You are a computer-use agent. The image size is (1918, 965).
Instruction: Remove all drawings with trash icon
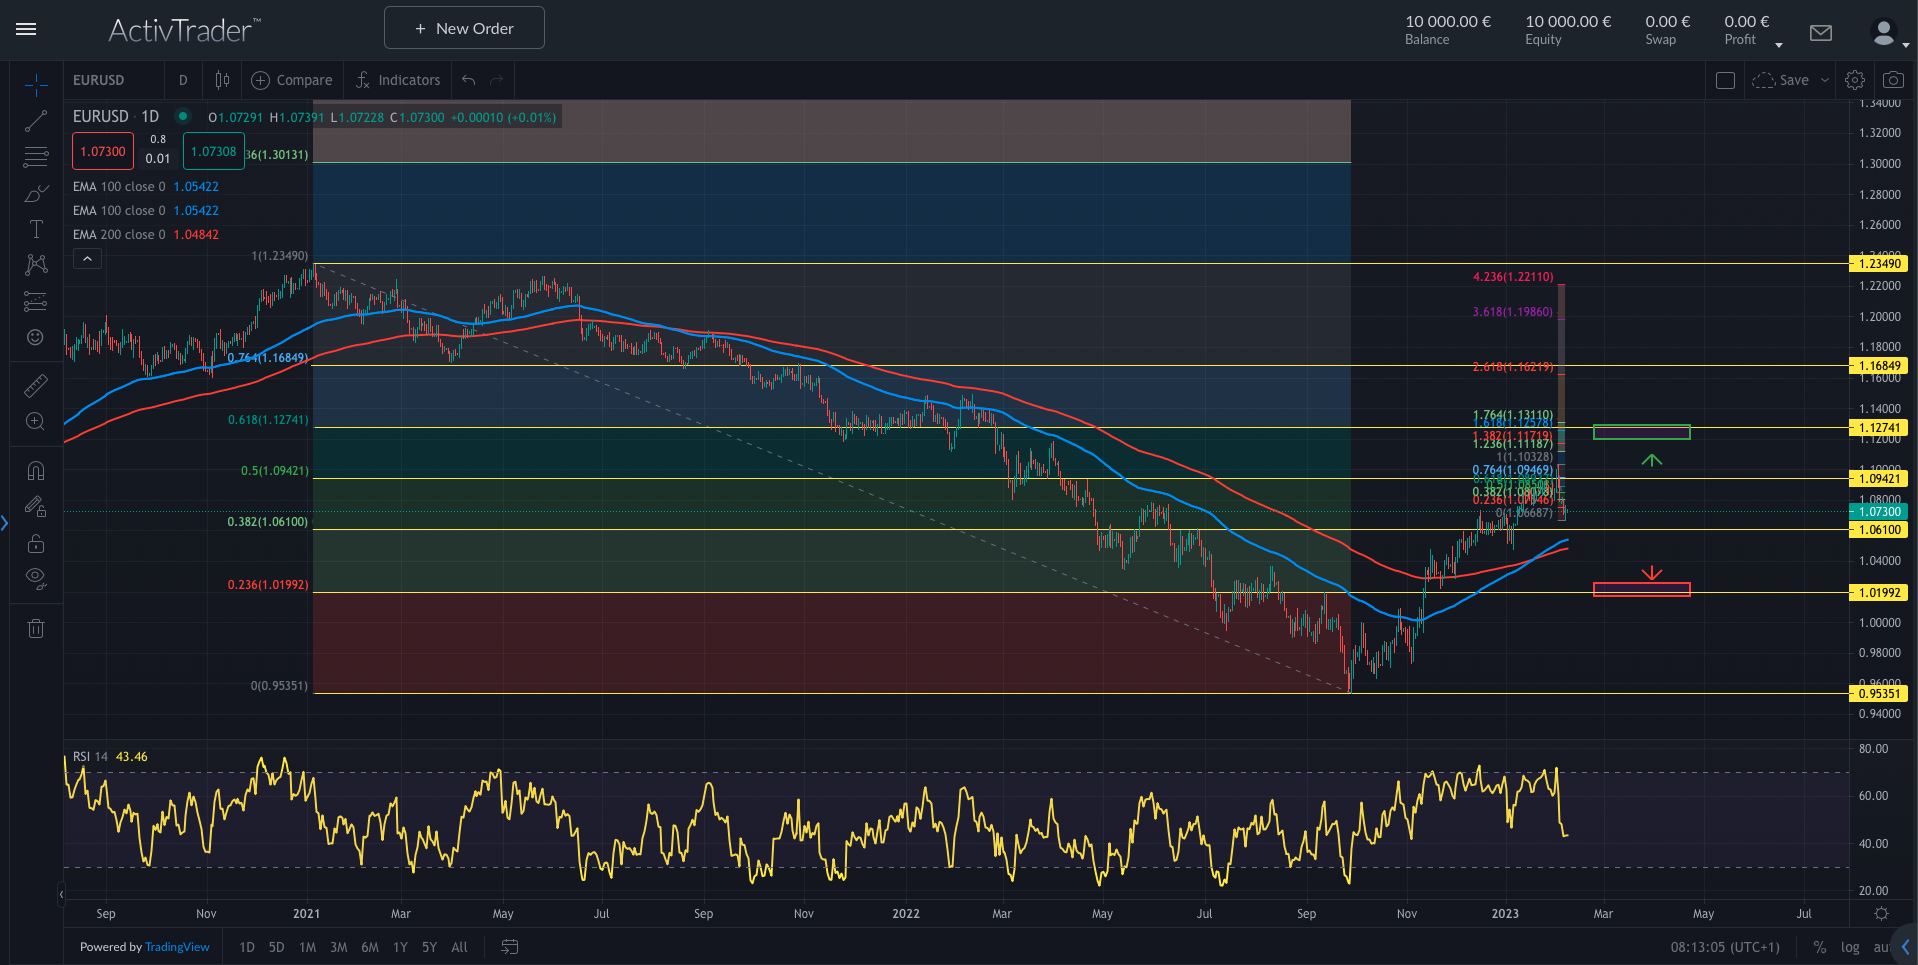pyautogui.click(x=36, y=628)
